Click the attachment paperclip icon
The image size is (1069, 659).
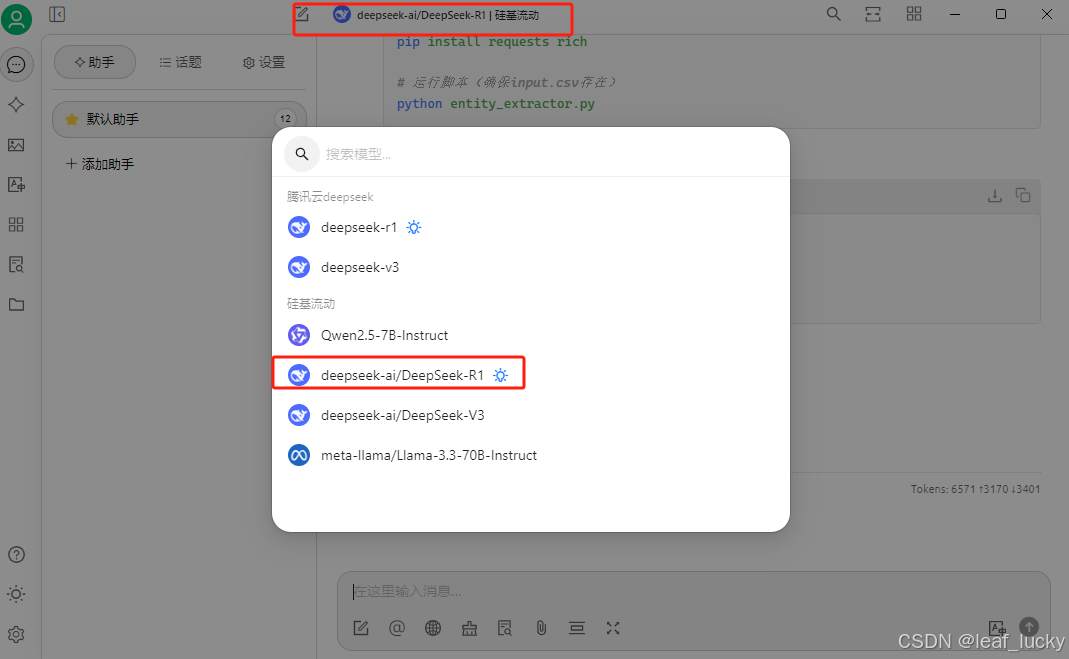click(541, 628)
